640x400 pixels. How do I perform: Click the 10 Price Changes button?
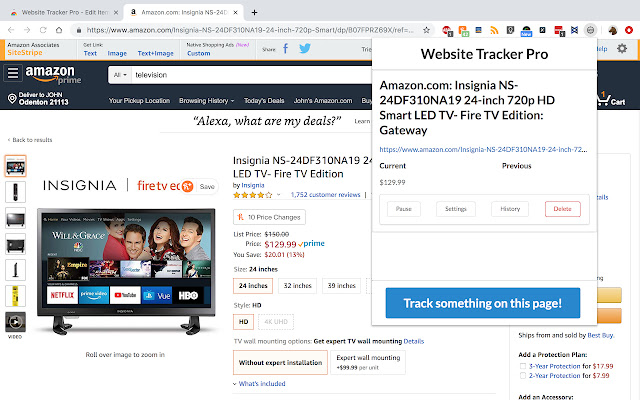269,217
